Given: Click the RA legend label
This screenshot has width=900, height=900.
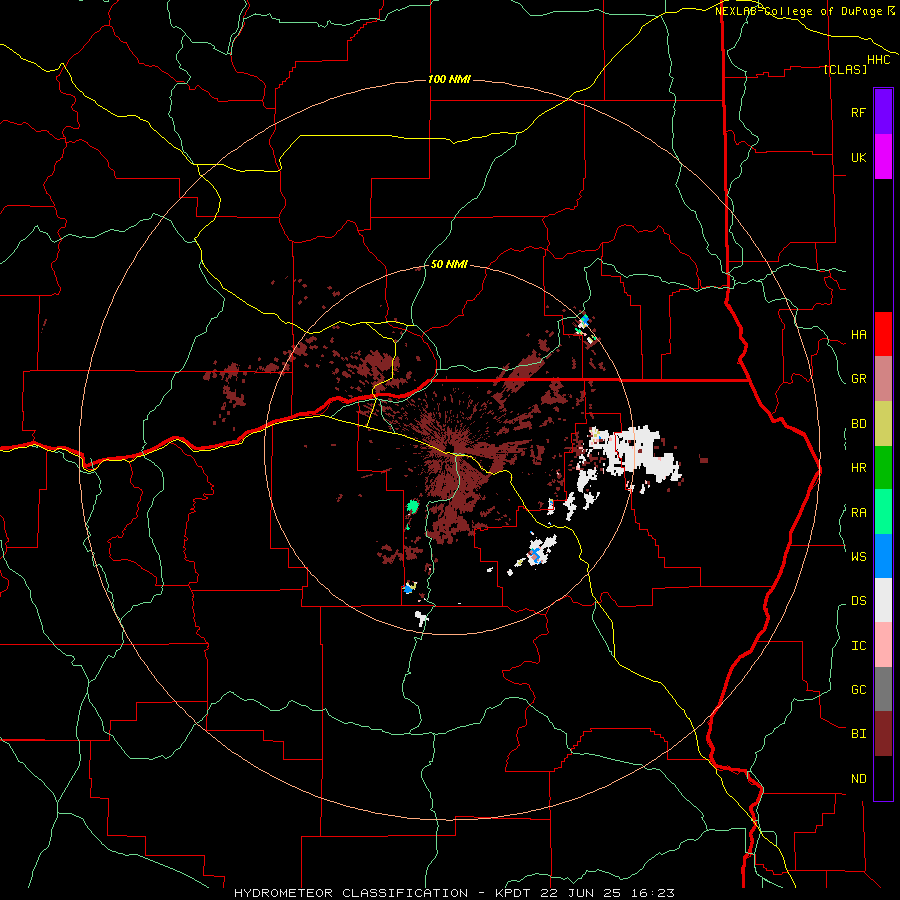Looking at the screenshot, I should (858, 513).
